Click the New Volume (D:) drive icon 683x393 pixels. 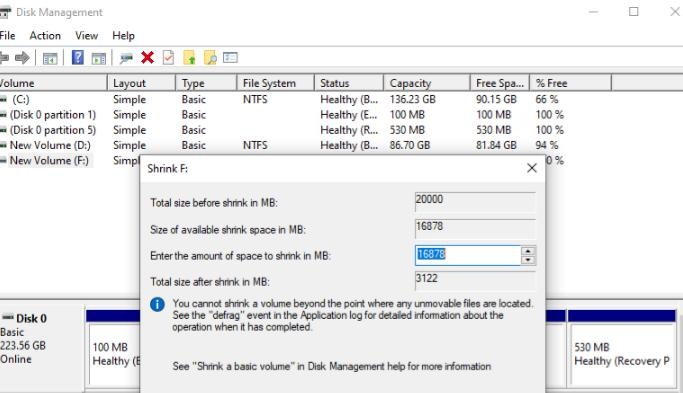coord(3,145)
